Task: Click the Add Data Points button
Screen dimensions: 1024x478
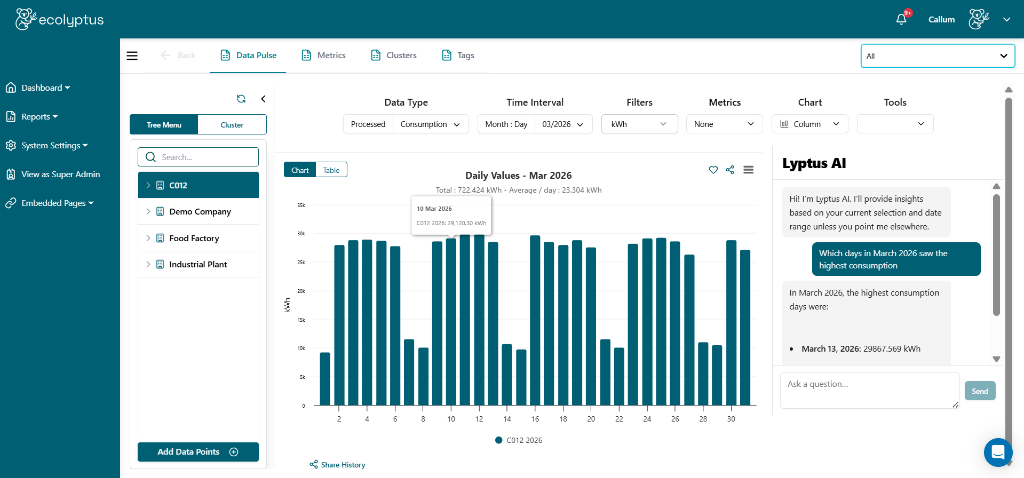Action: tap(198, 452)
